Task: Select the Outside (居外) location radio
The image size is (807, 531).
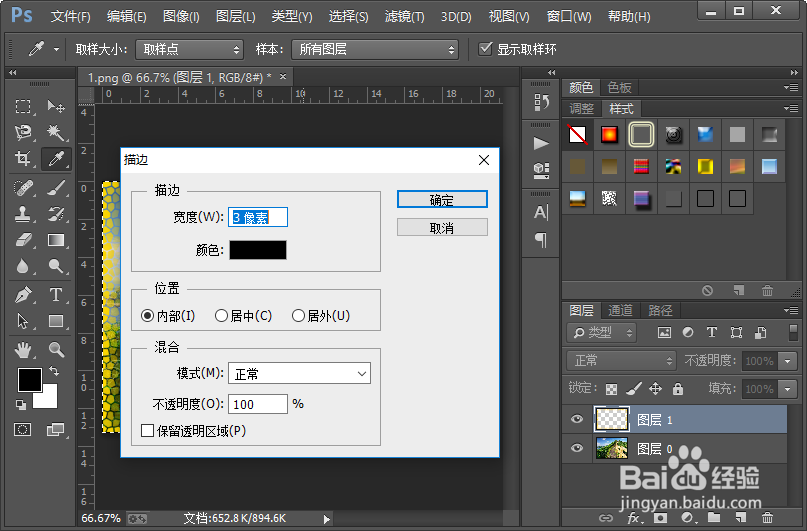Action: (x=298, y=315)
